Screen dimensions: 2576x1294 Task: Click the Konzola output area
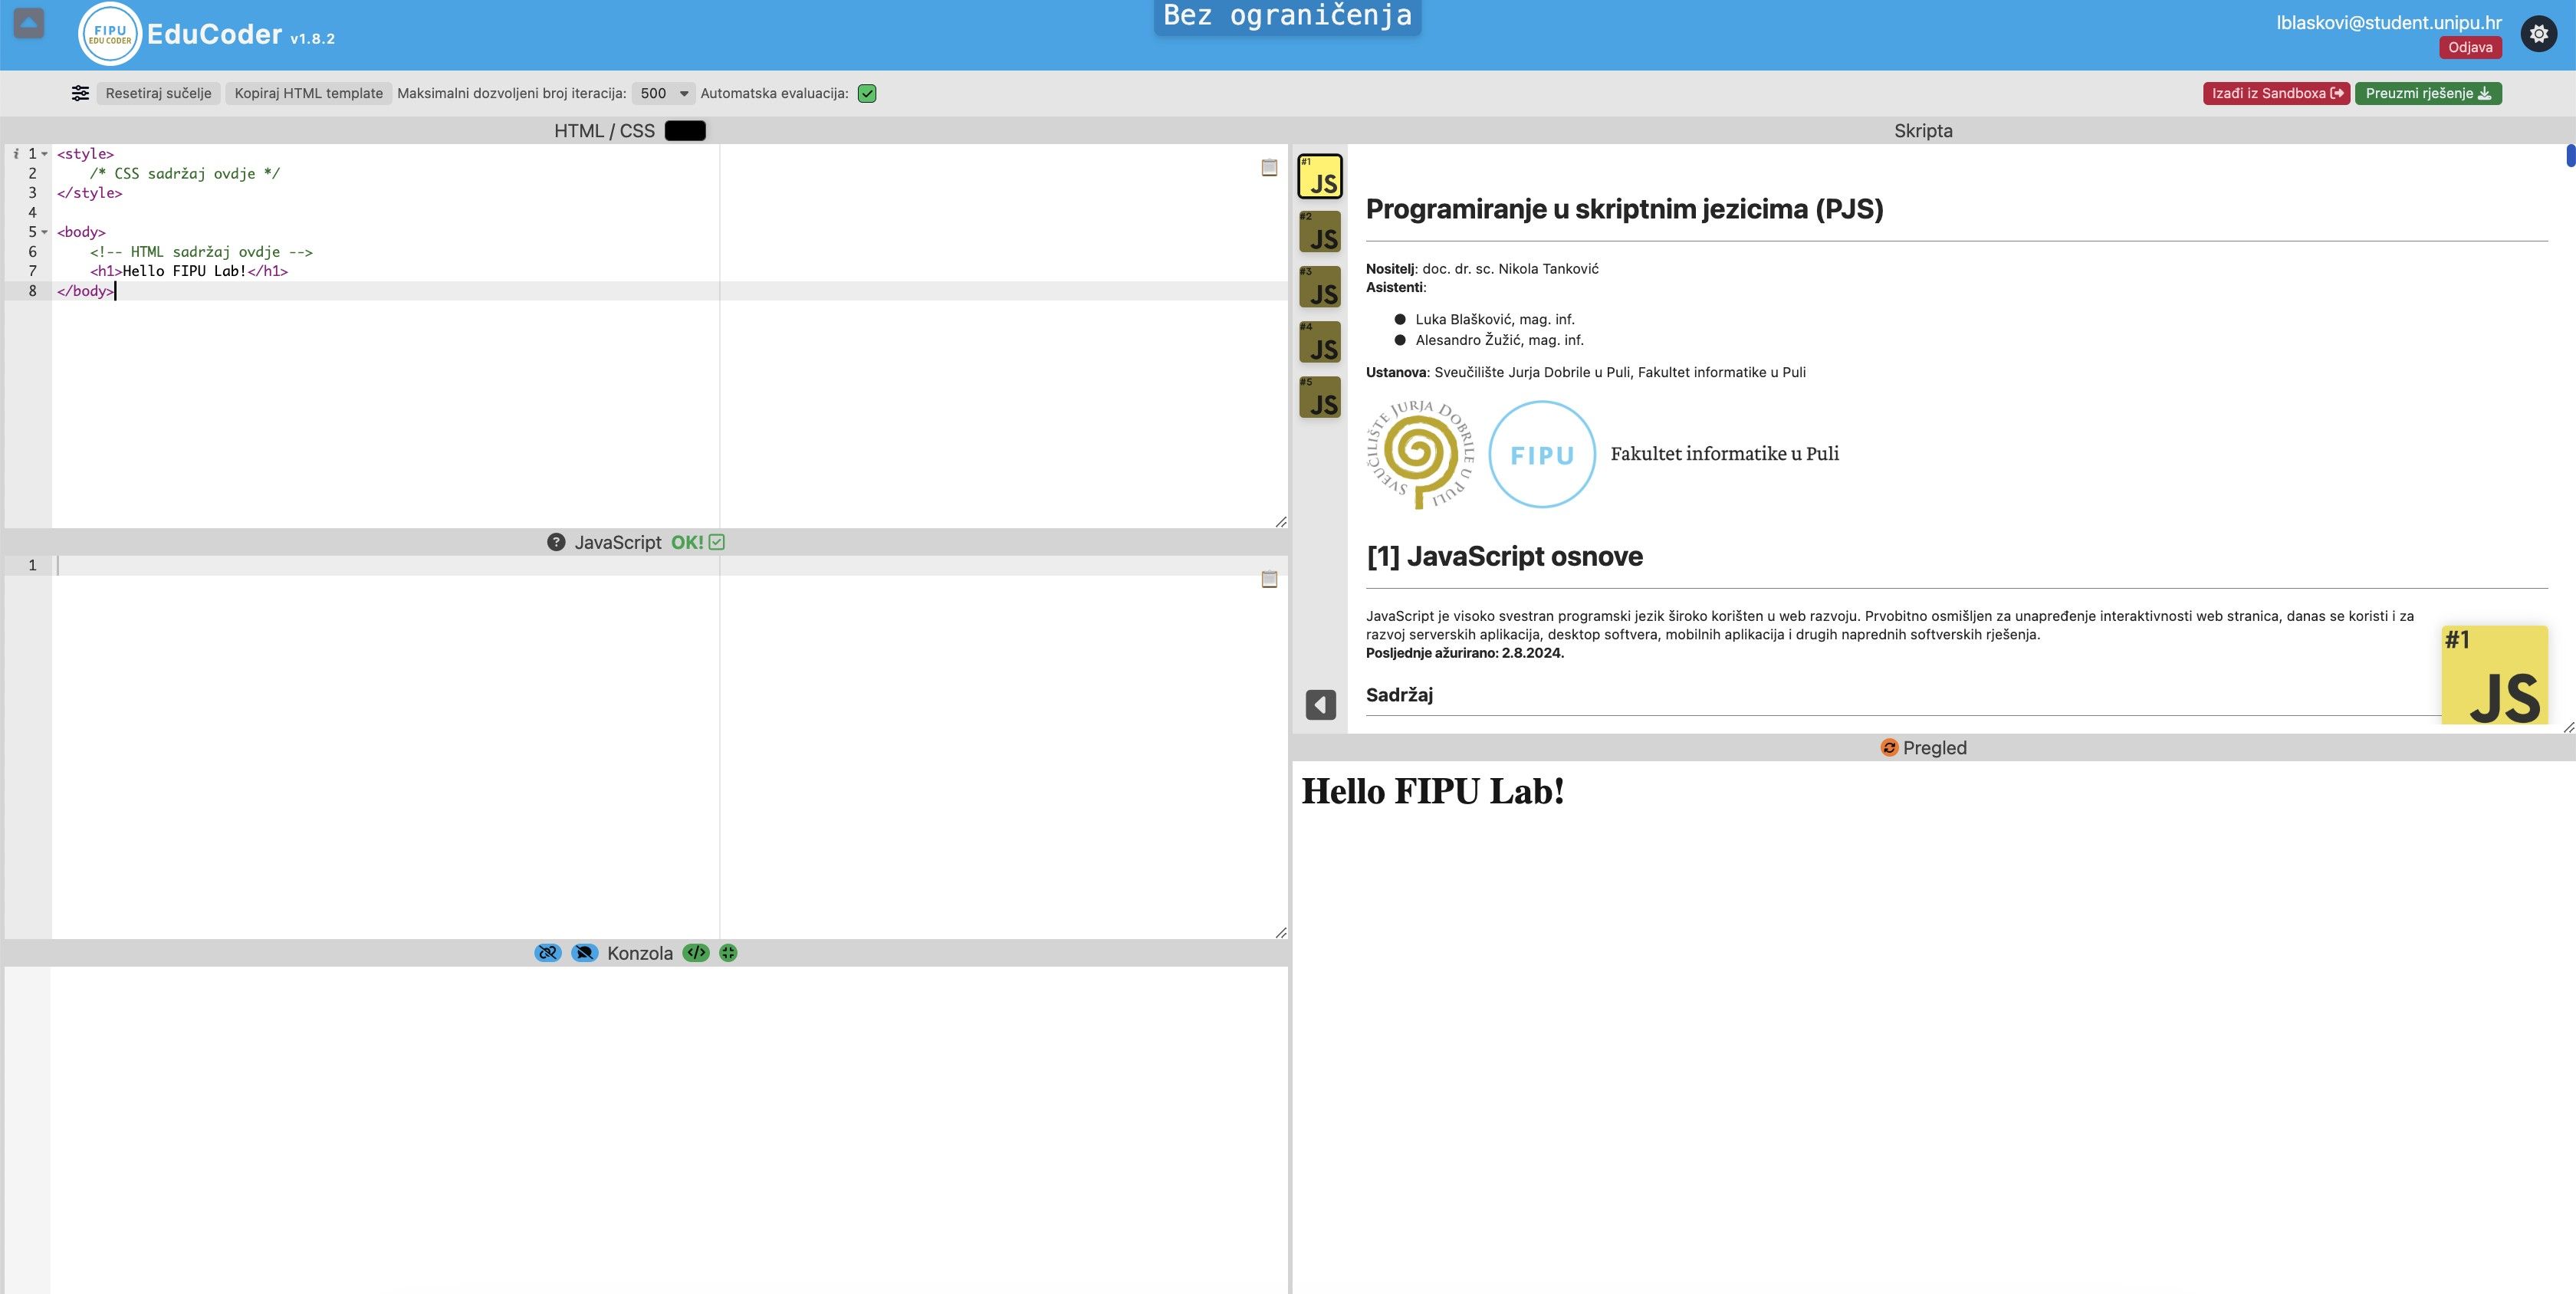pyautogui.click(x=670, y=1129)
